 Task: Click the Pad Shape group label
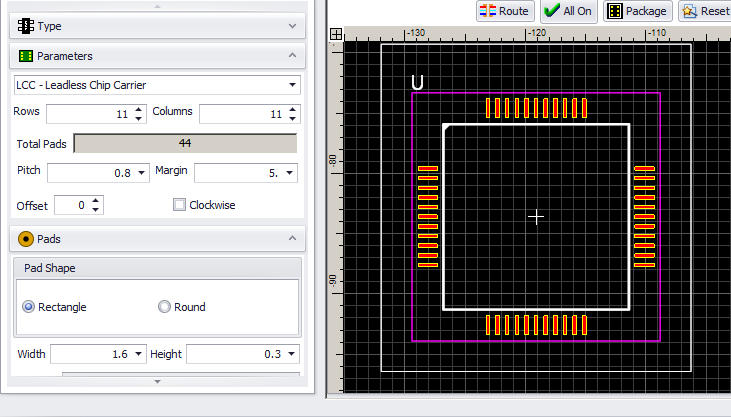click(50, 268)
